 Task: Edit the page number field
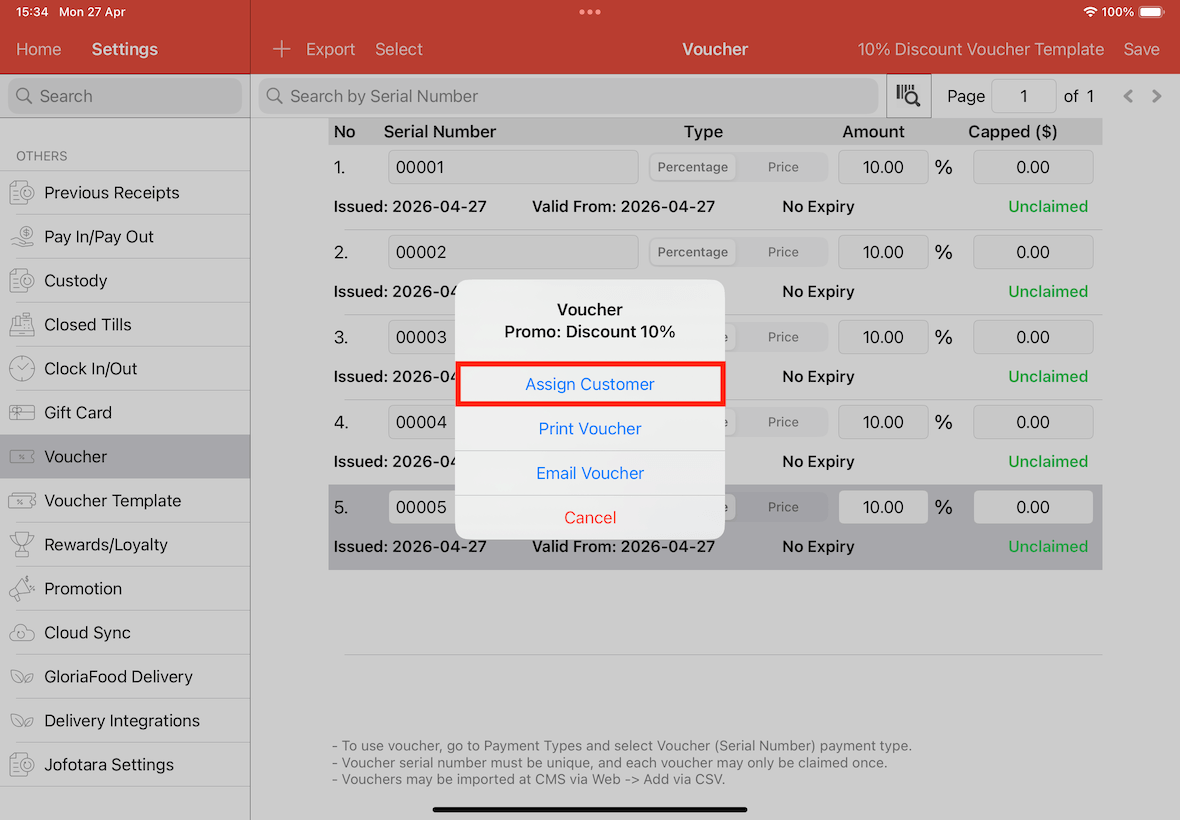coord(1023,96)
